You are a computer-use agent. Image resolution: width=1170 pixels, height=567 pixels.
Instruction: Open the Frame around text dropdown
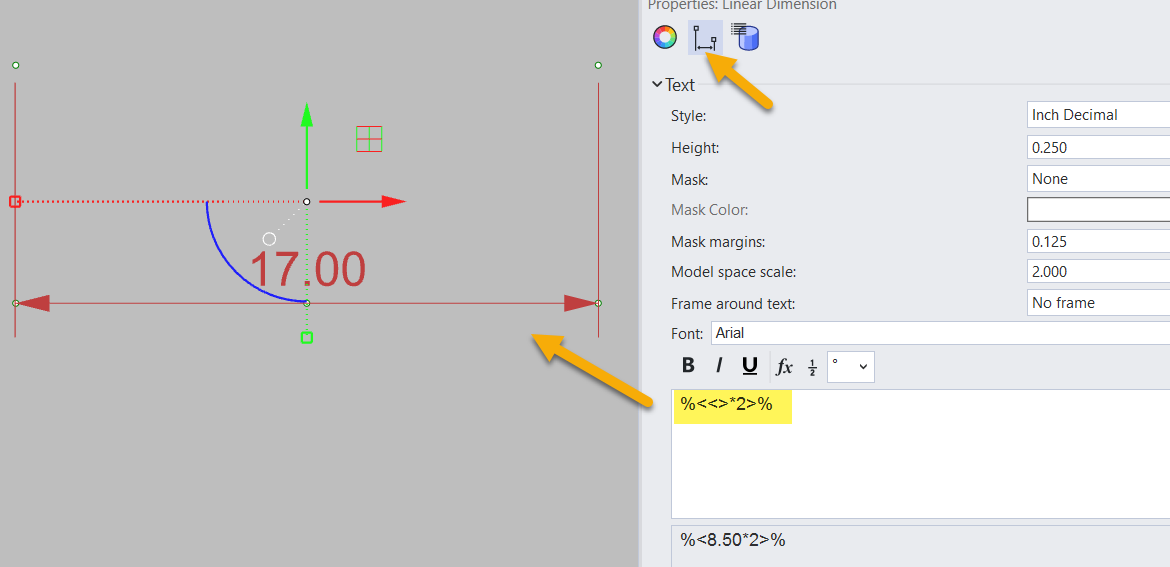tap(1098, 303)
